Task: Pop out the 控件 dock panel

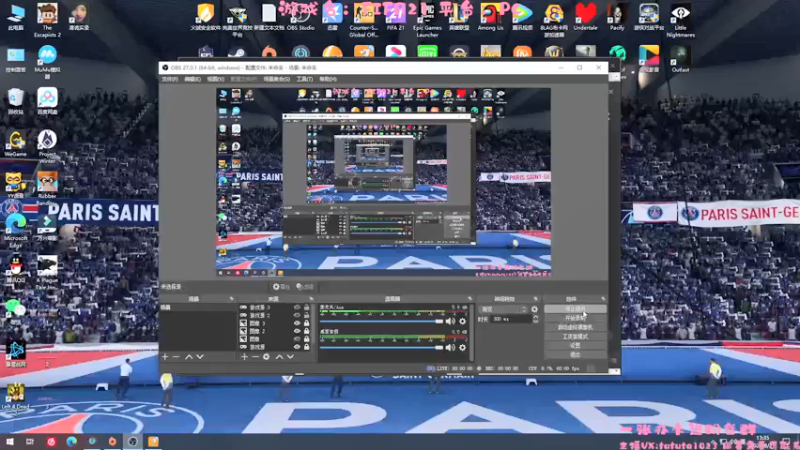Action: [x=603, y=299]
